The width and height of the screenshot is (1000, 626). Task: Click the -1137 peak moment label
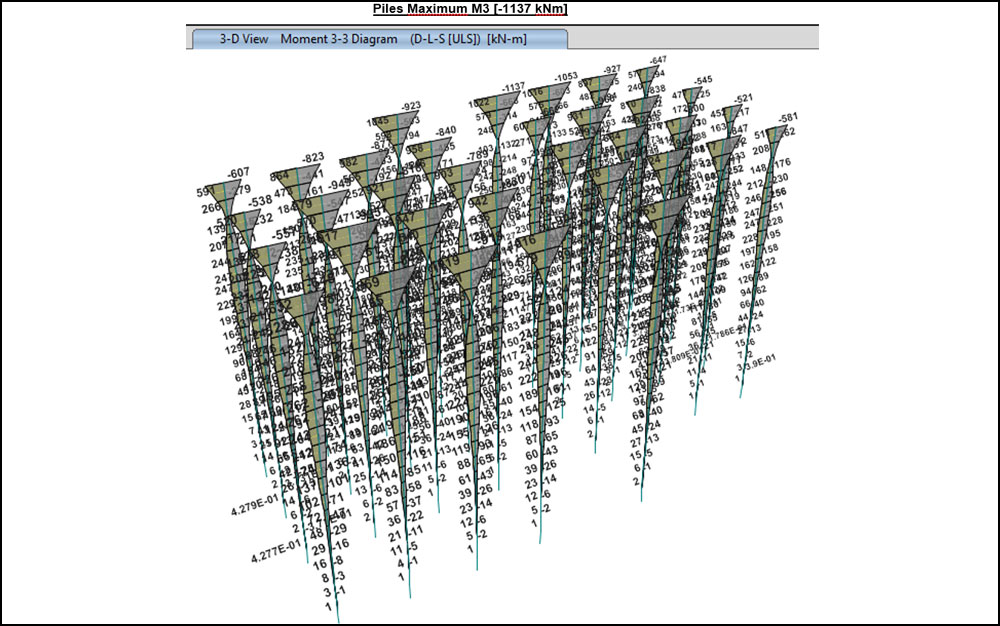(512, 87)
